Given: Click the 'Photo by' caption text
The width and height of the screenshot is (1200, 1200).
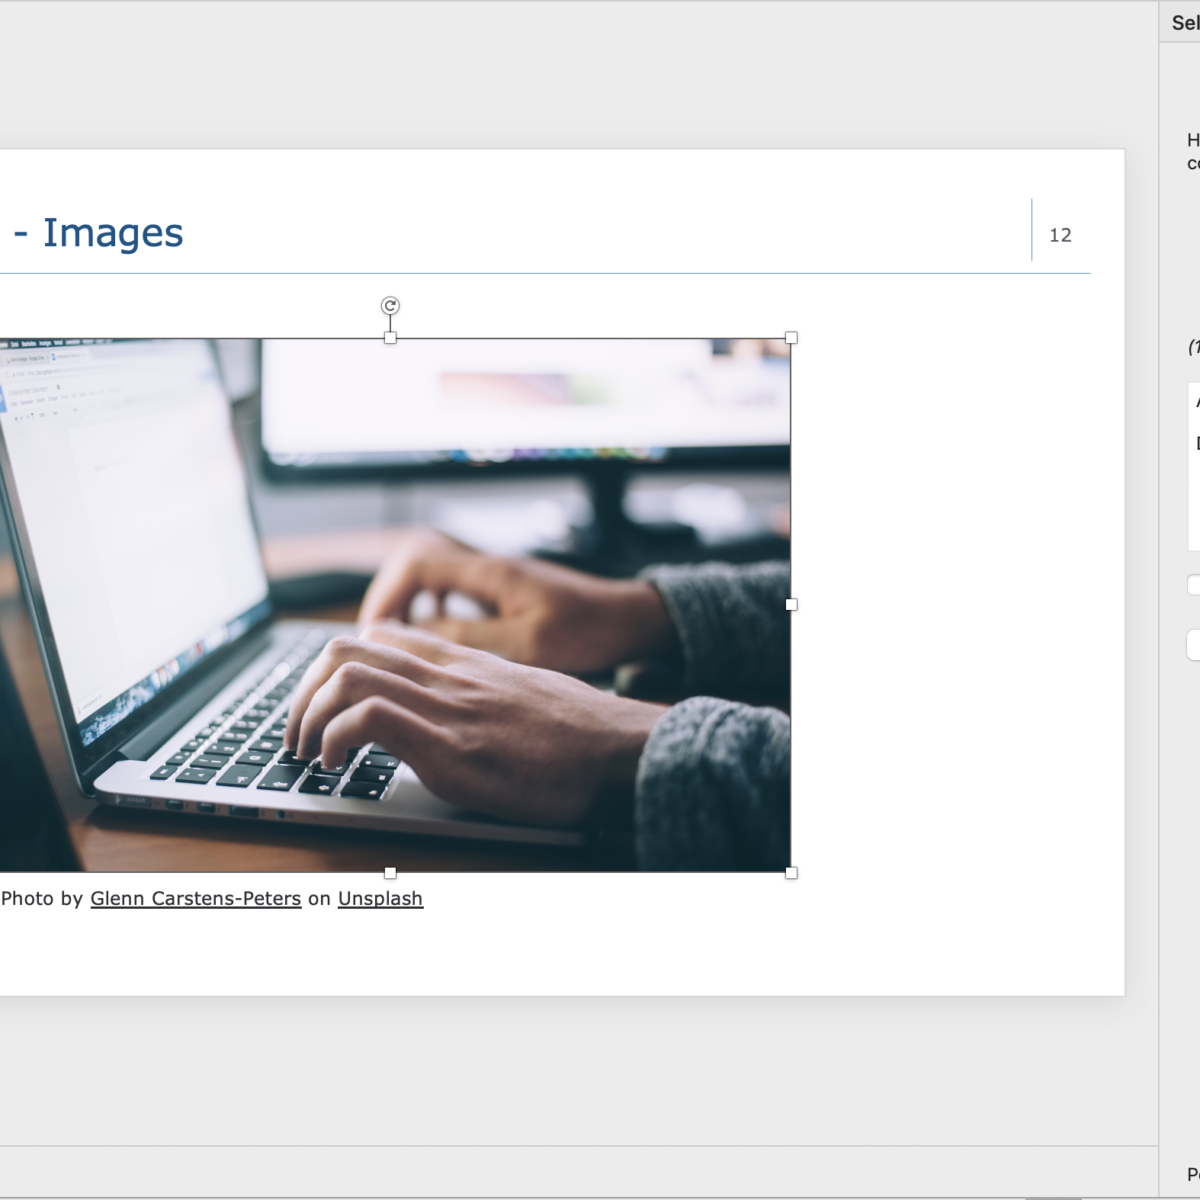Looking at the screenshot, I should pos(42,898).
